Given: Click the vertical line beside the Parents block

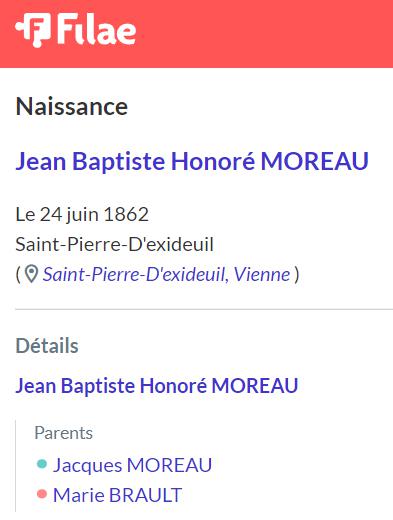Looking at the screenshot, I should 16,466.
